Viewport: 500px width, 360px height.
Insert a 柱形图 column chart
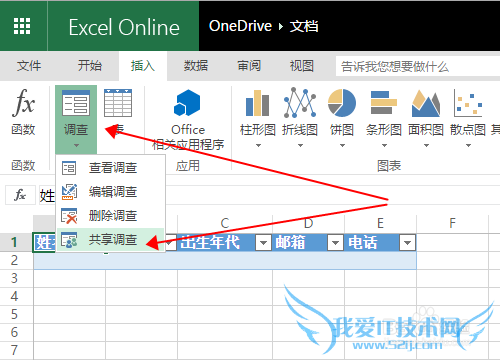click(x=258, y=113)
